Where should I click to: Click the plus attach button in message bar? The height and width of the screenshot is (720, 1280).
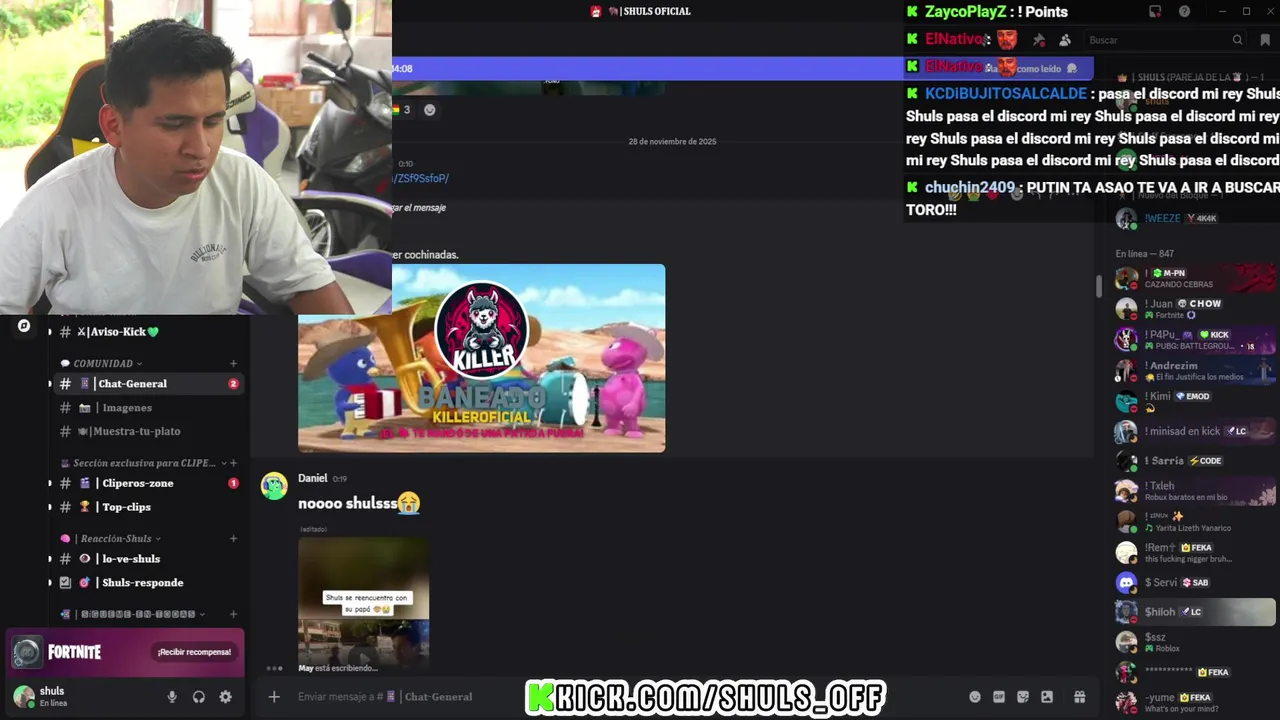(274, 697)
